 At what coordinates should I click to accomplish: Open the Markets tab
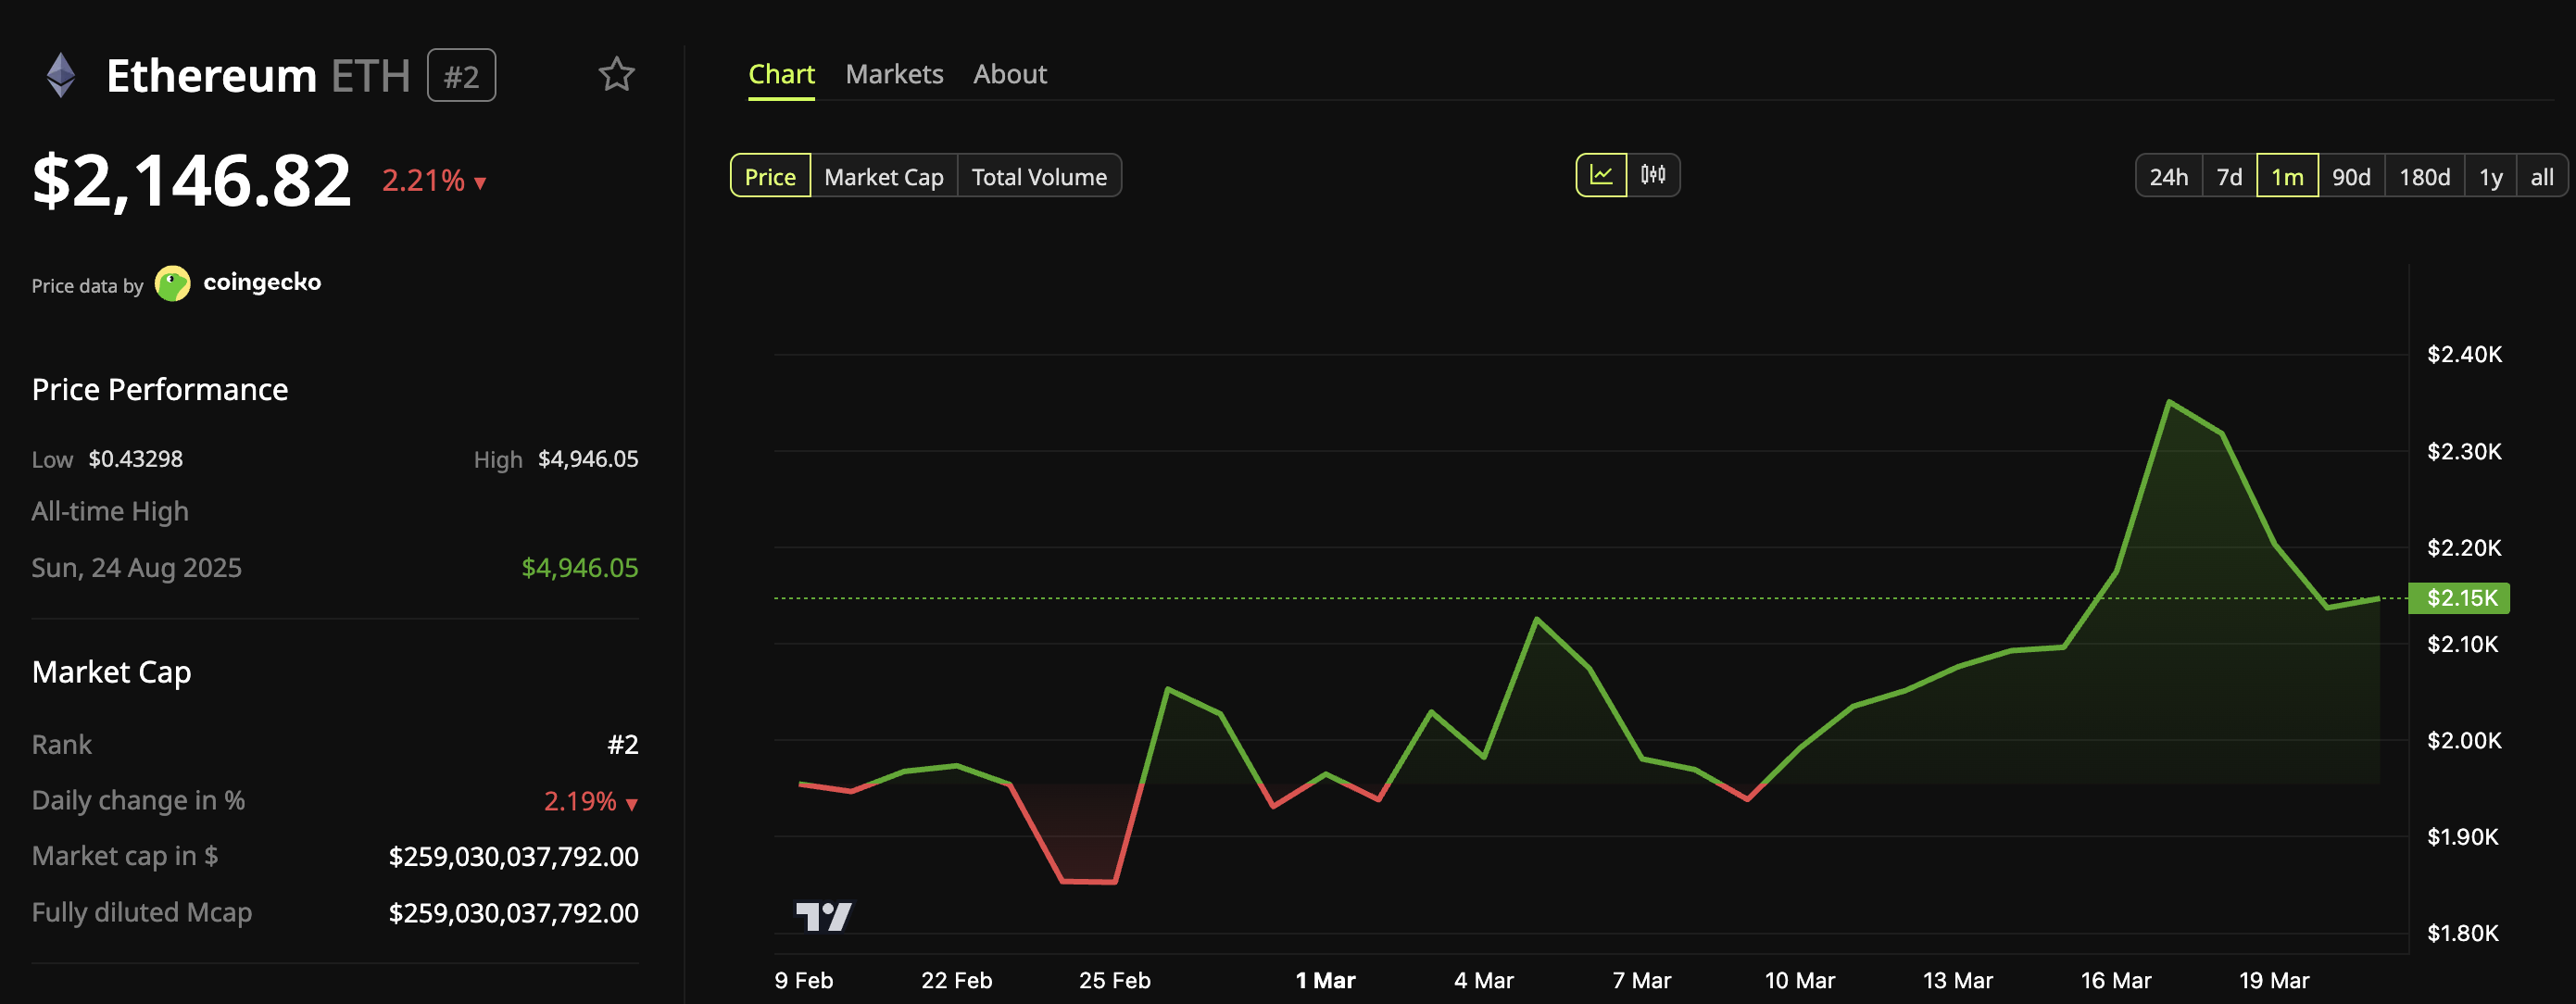[894, 74]
